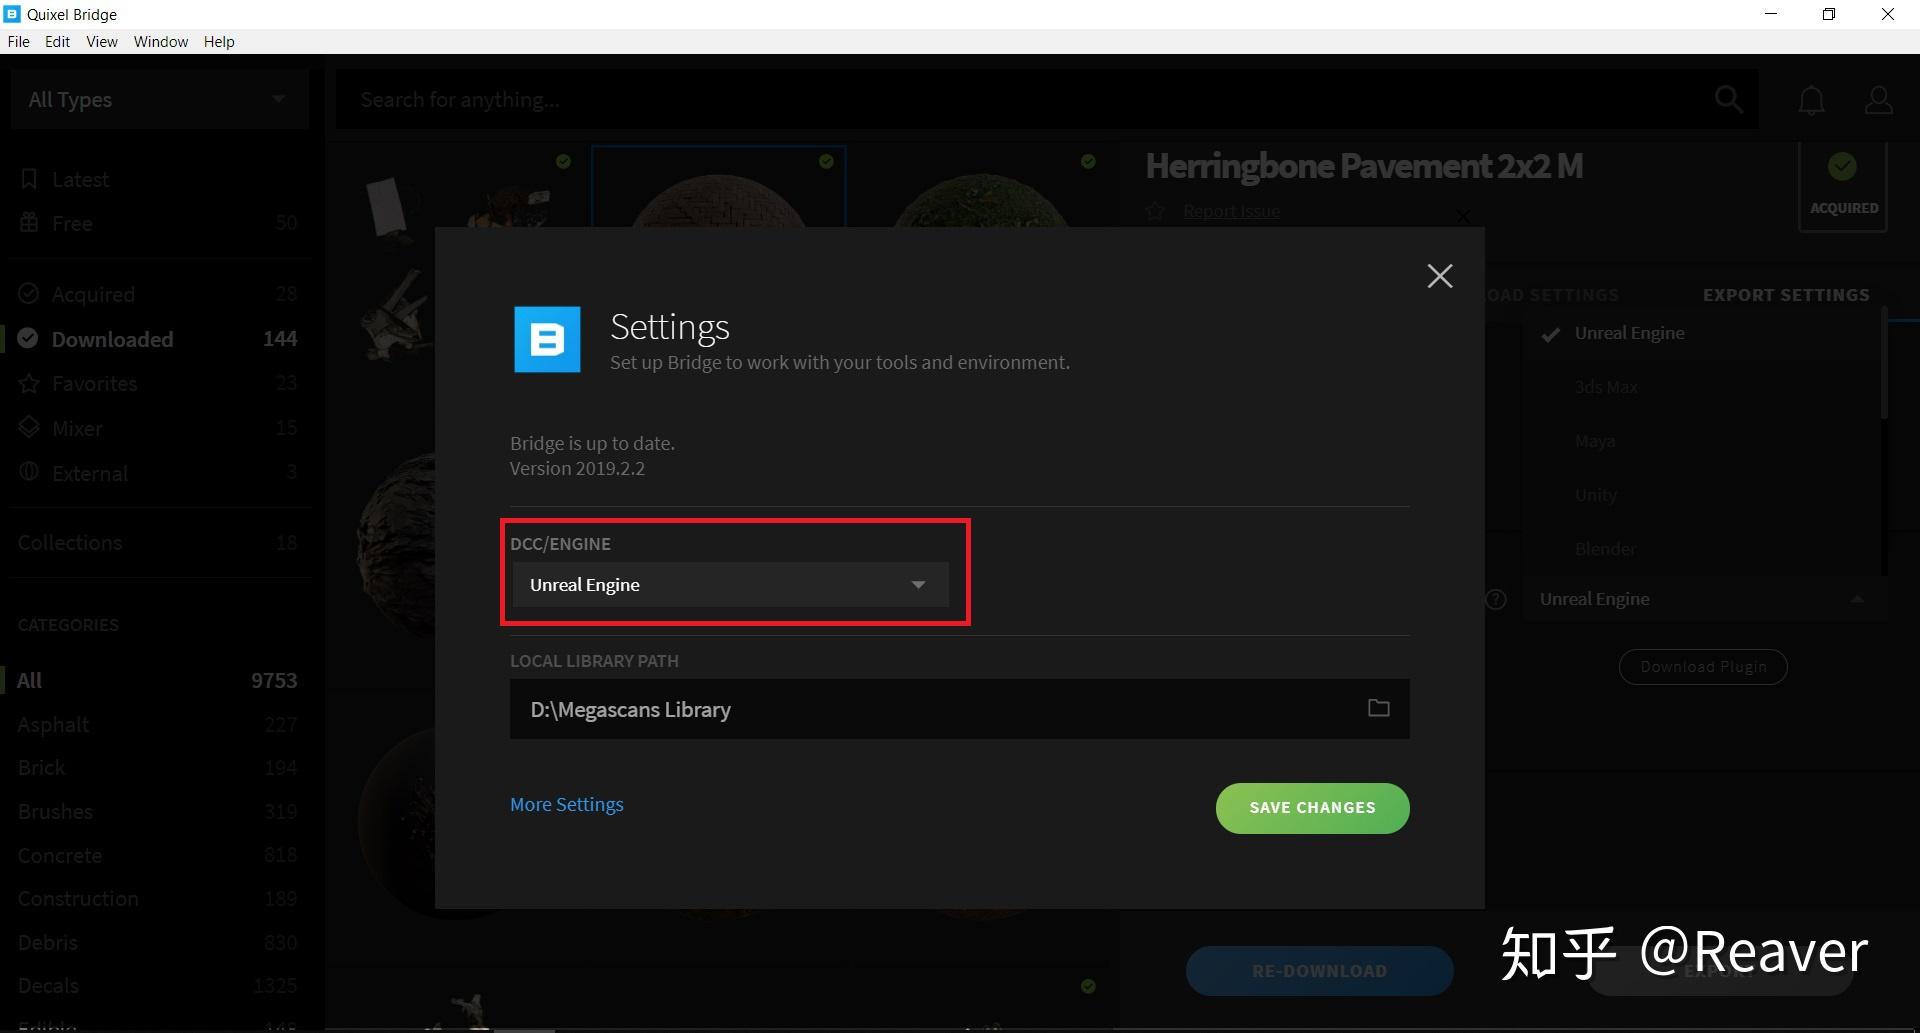Click the Downloaded checkmark filter
The height and width of the screenshot is (1033, 1920).
coord(28,339)
